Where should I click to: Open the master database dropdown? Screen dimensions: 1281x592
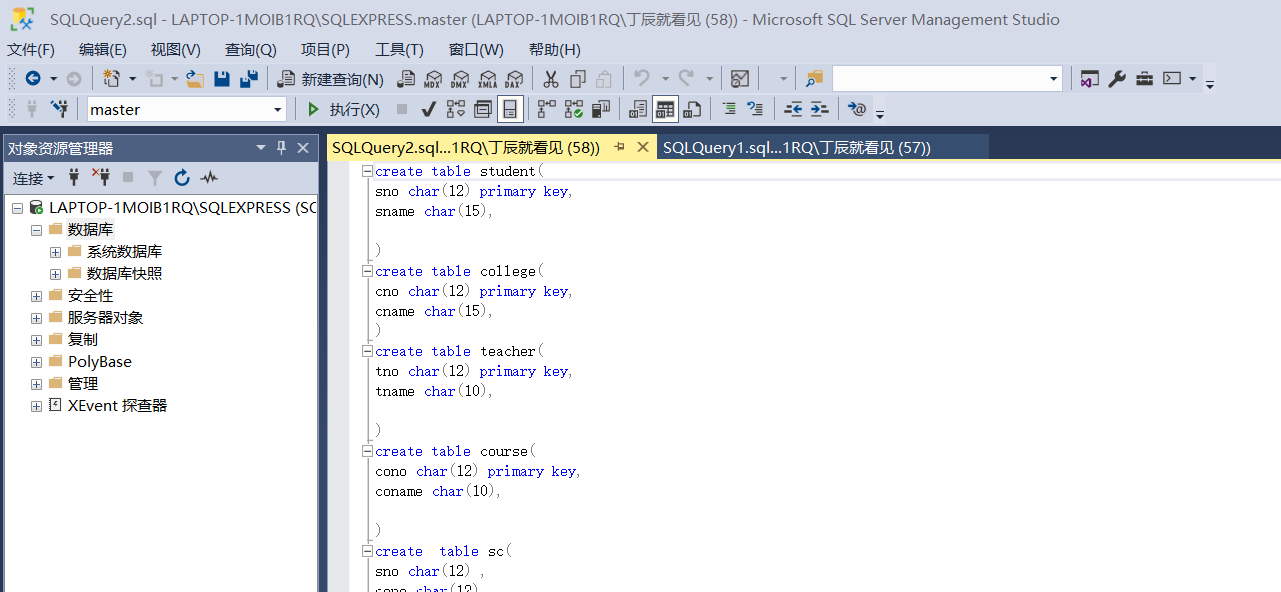pyautogui.click(x=277, y=110)
